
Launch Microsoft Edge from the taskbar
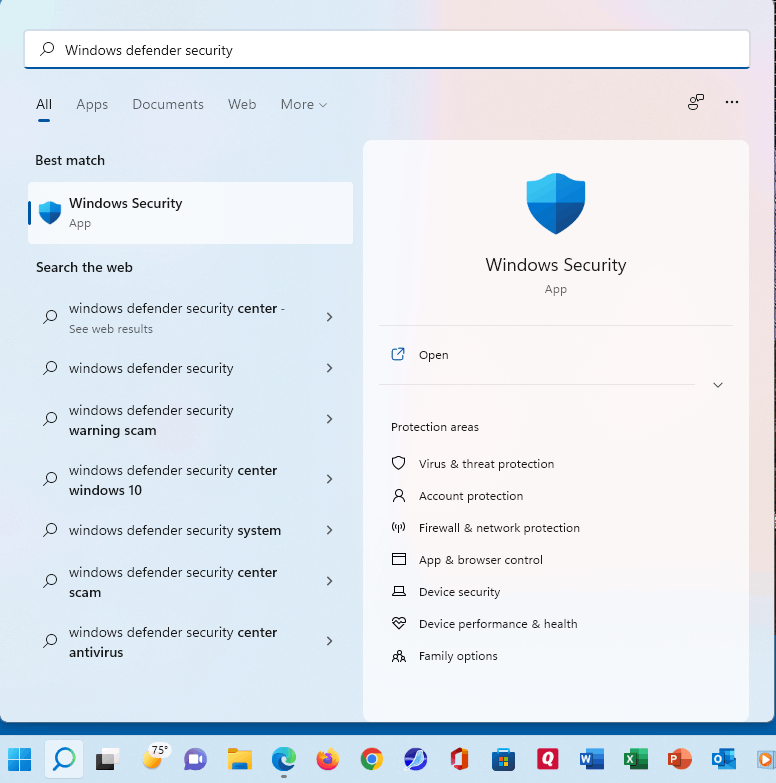[284, 760]
